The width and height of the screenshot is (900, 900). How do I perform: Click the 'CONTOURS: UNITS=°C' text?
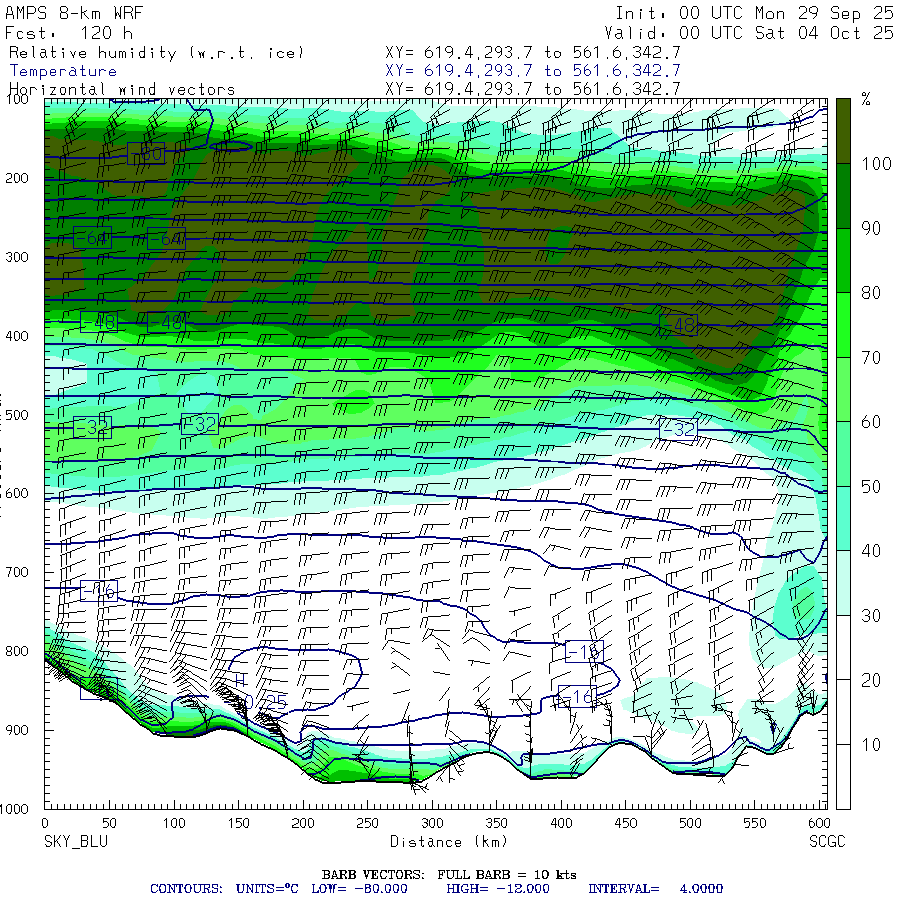[224, 889]
